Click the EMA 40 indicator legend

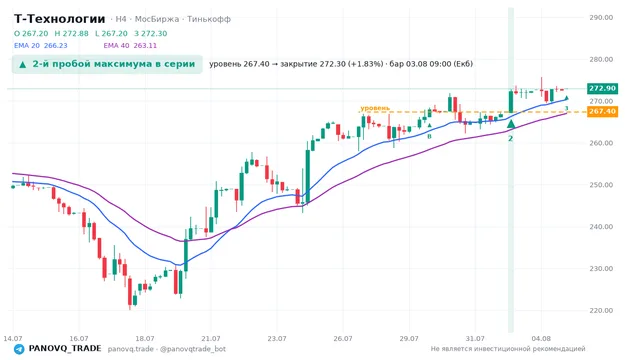tap(130, 46)
